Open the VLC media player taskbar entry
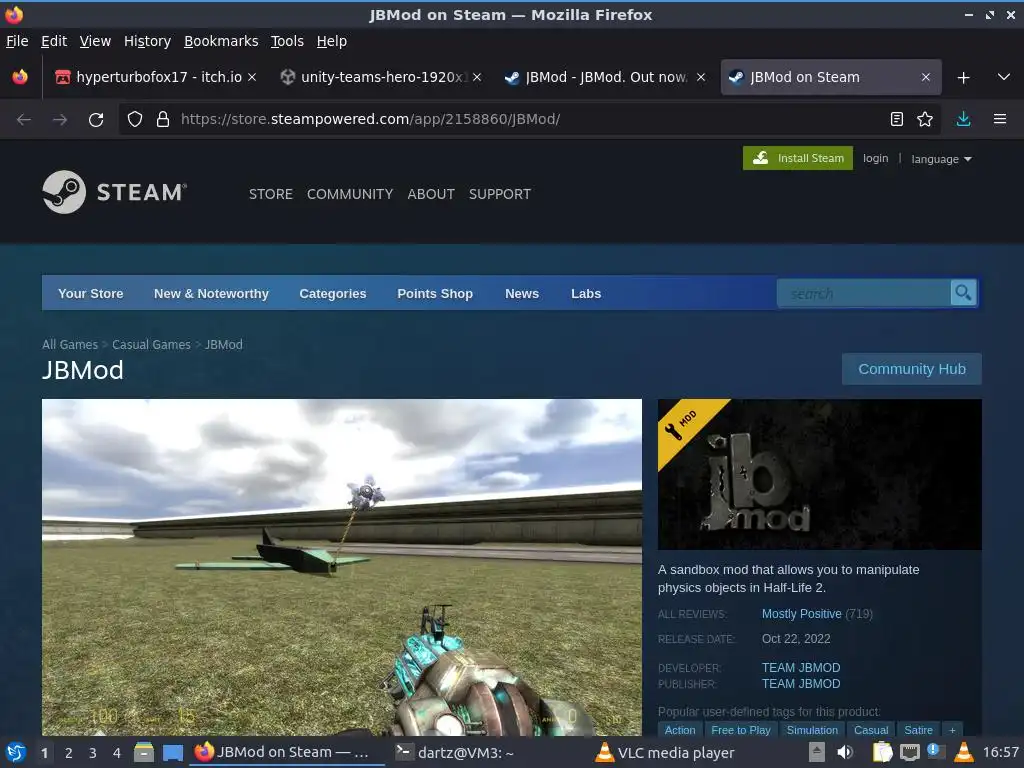The image size is (1024, 768). [x=665, y=752]
